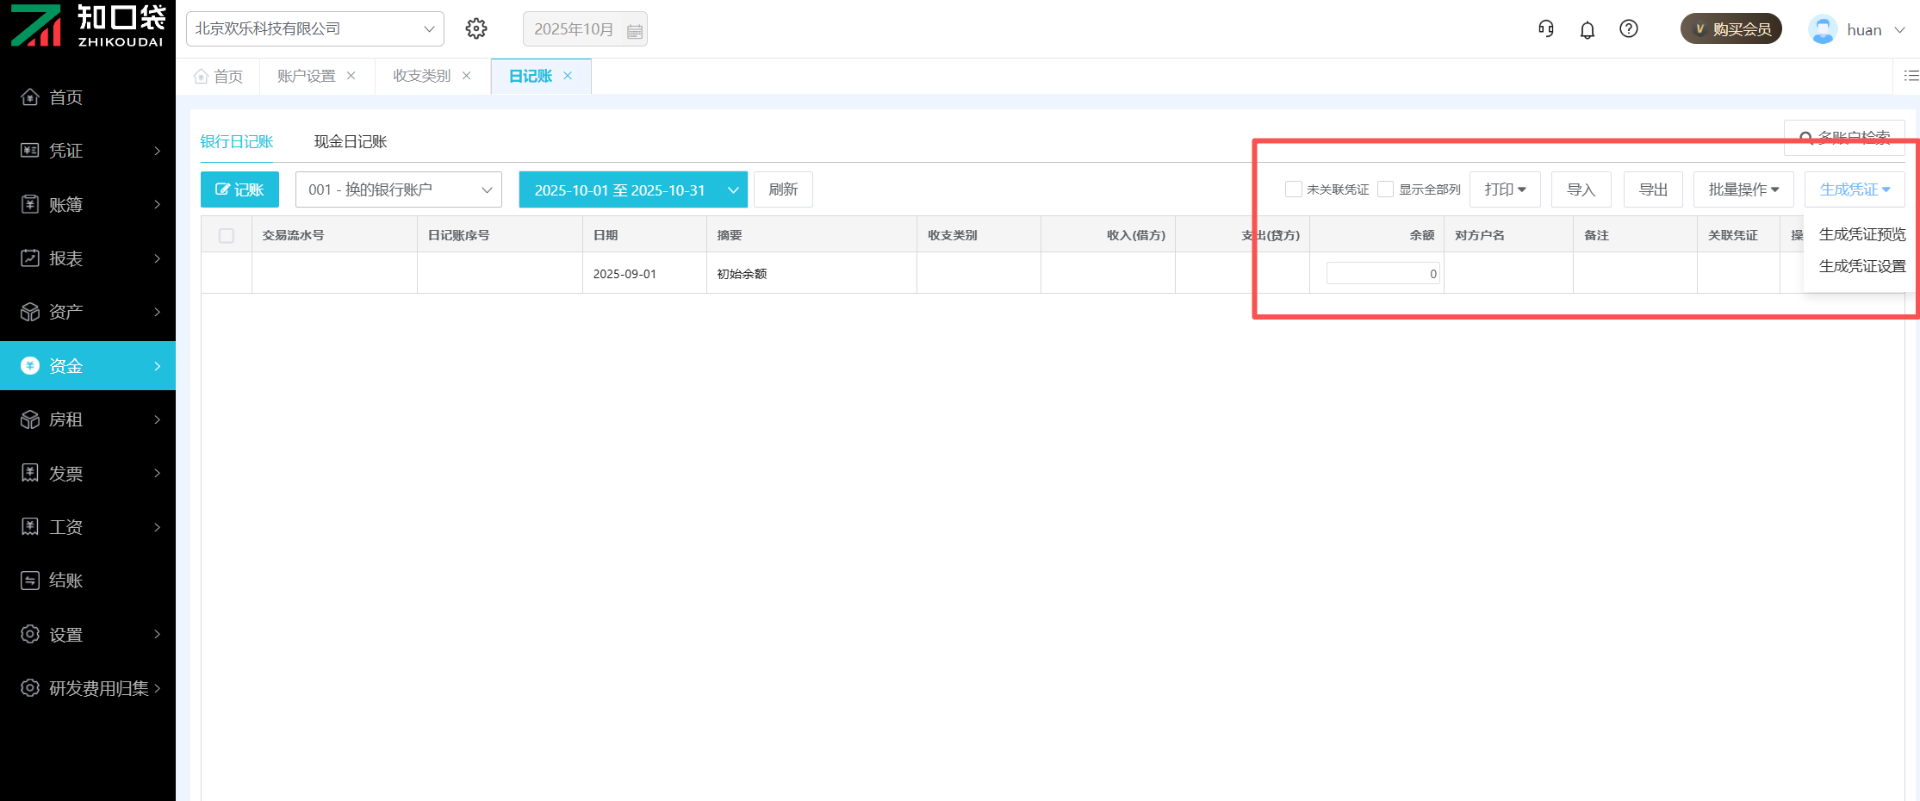Screen dimensions: 1920x801
Task: Expand the 001 bank account dropdown
Action: point(398,190)
